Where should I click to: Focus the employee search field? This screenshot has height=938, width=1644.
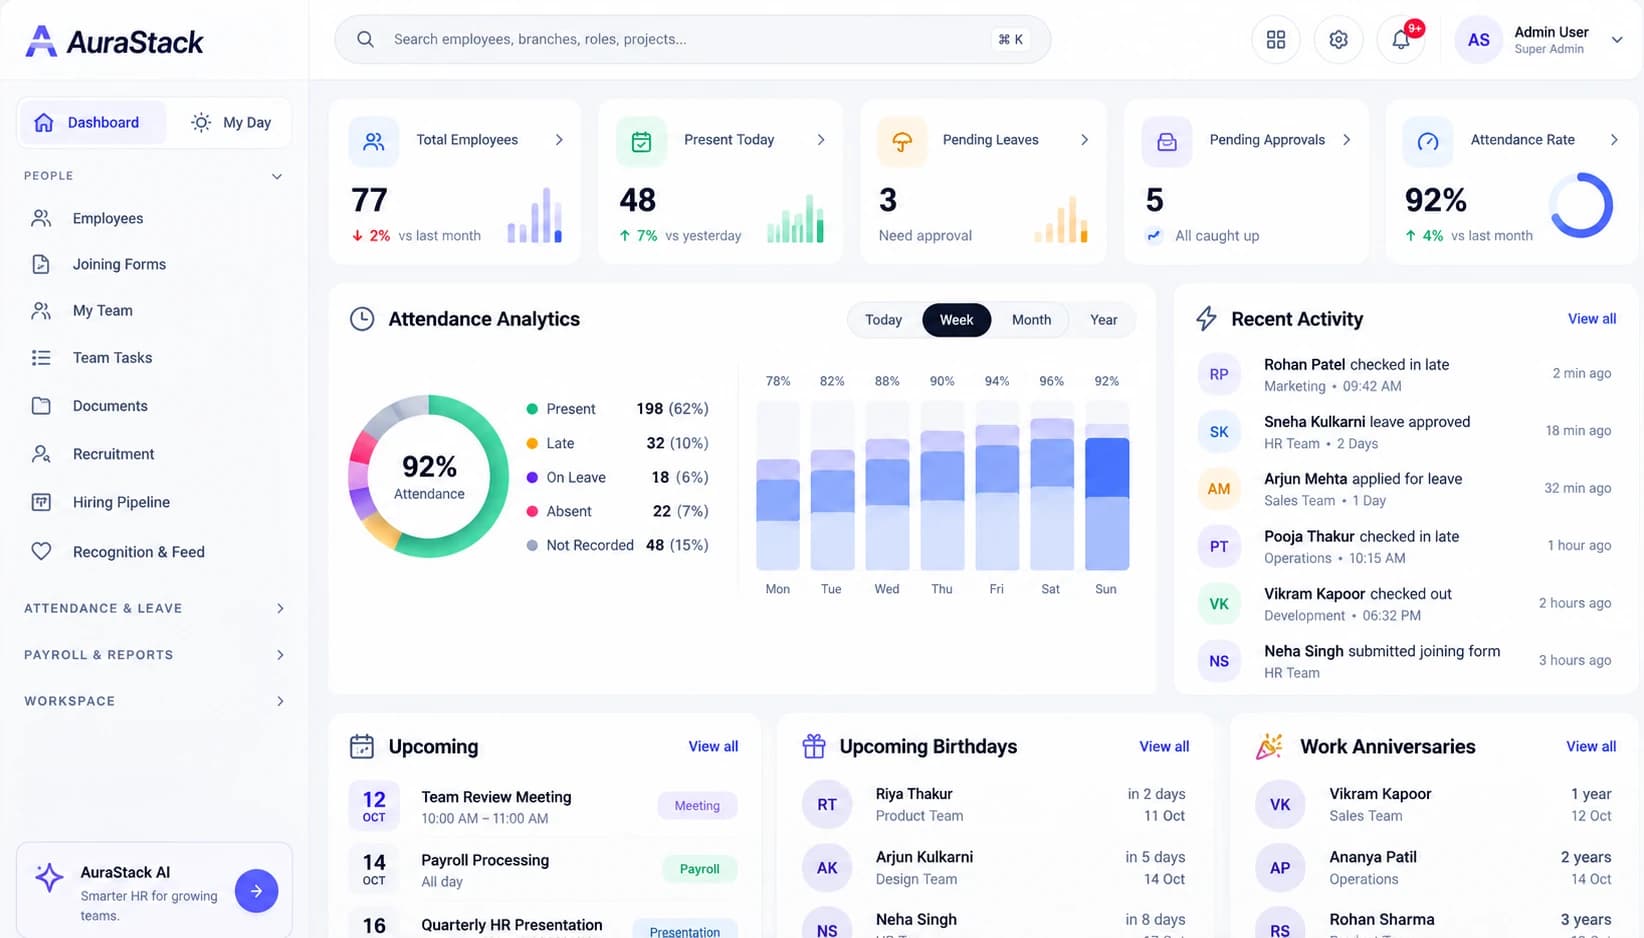pos(692,39)
